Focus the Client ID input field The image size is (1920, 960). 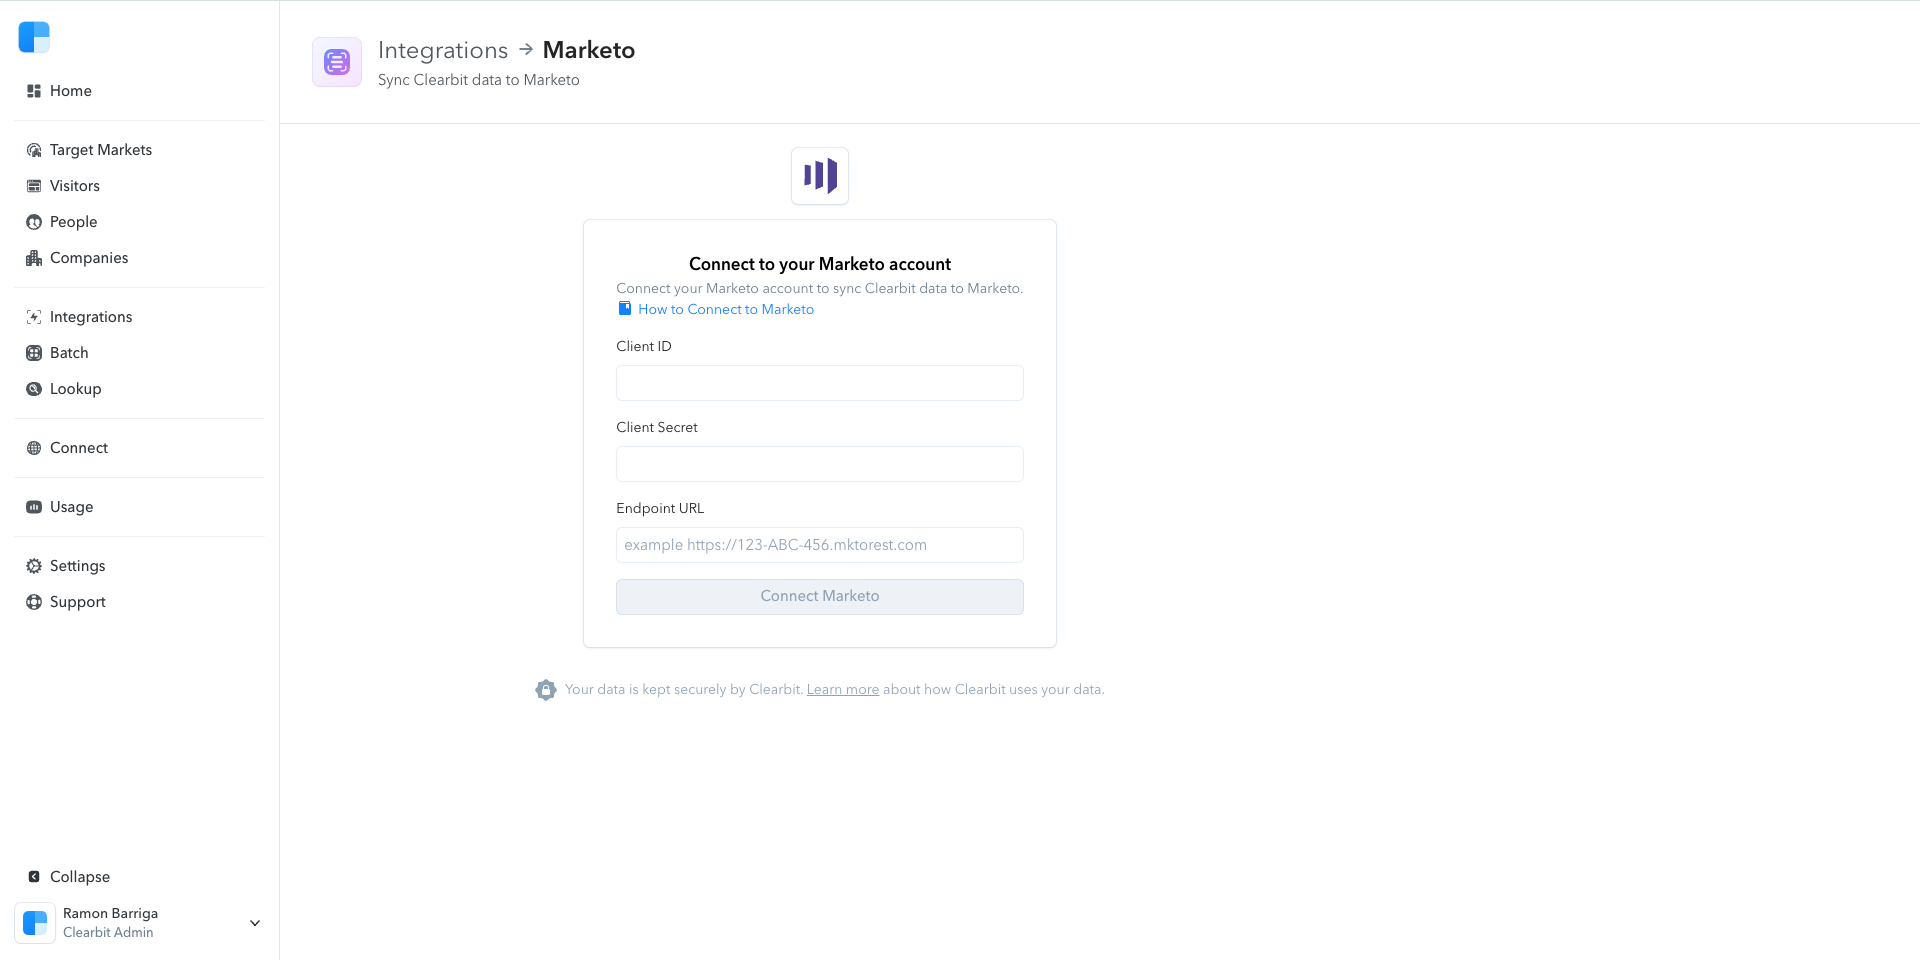(x=820, y=383)
